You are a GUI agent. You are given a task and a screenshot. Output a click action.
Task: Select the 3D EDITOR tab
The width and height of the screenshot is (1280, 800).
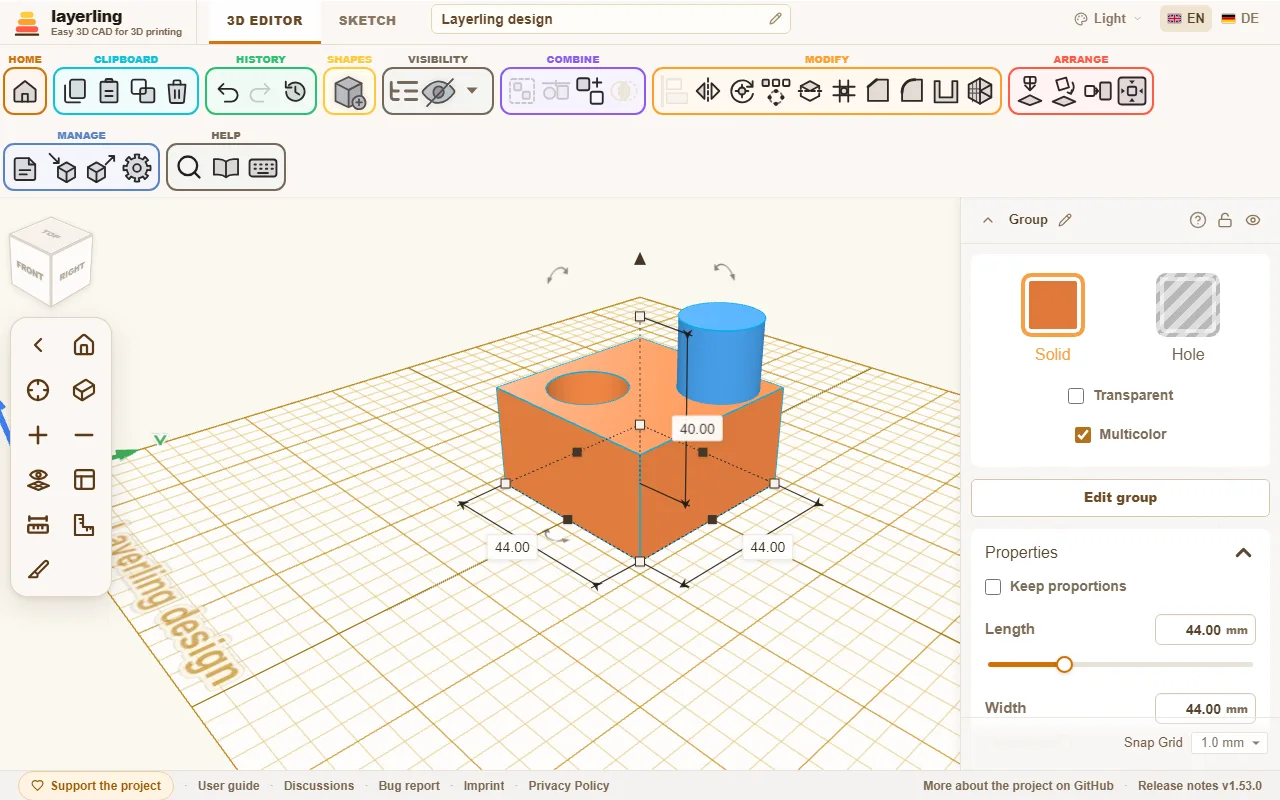coord(264,20)
